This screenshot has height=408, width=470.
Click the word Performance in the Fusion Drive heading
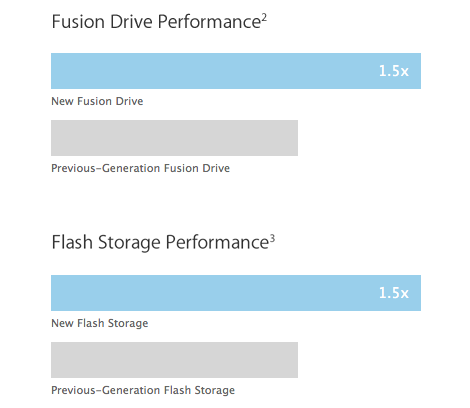click(209, 22)
